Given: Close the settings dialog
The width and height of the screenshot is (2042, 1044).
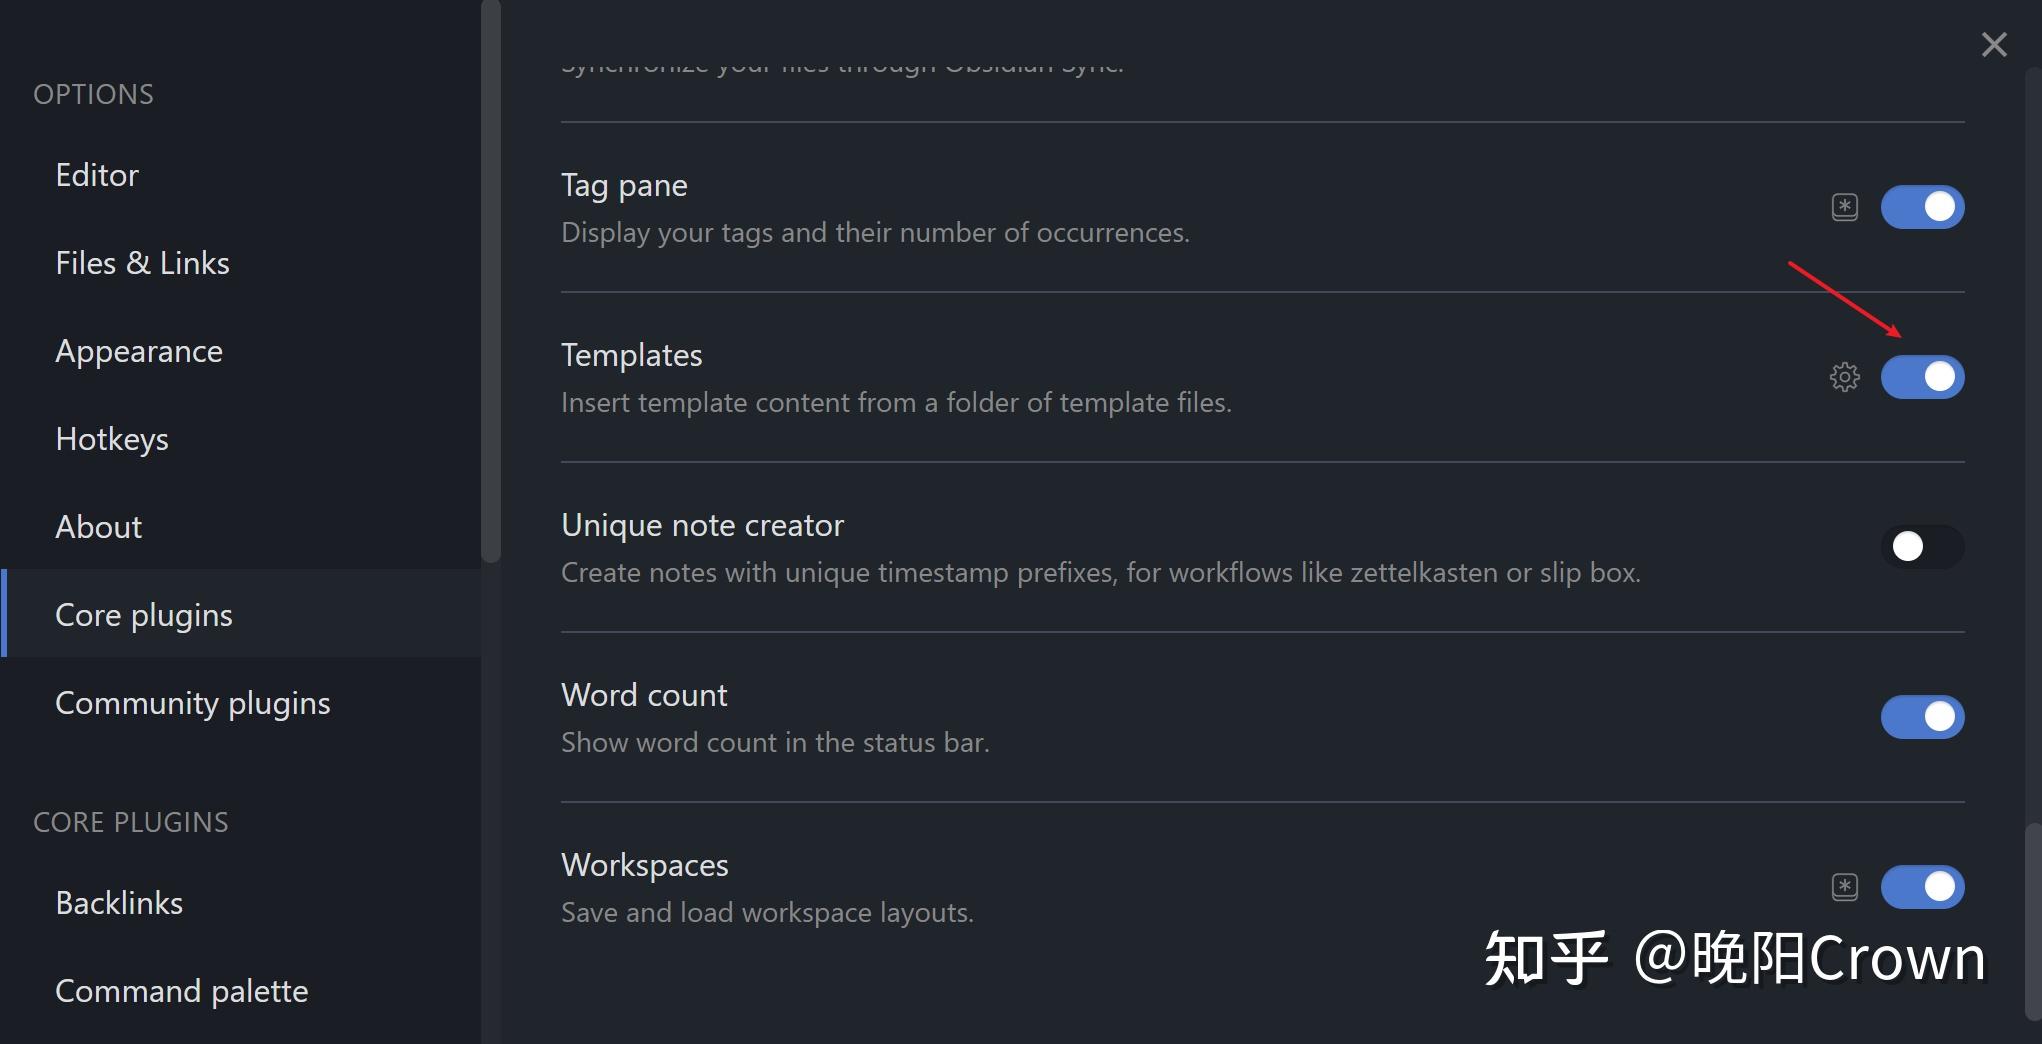Looking at the screenshot, I should [1994, 44].
